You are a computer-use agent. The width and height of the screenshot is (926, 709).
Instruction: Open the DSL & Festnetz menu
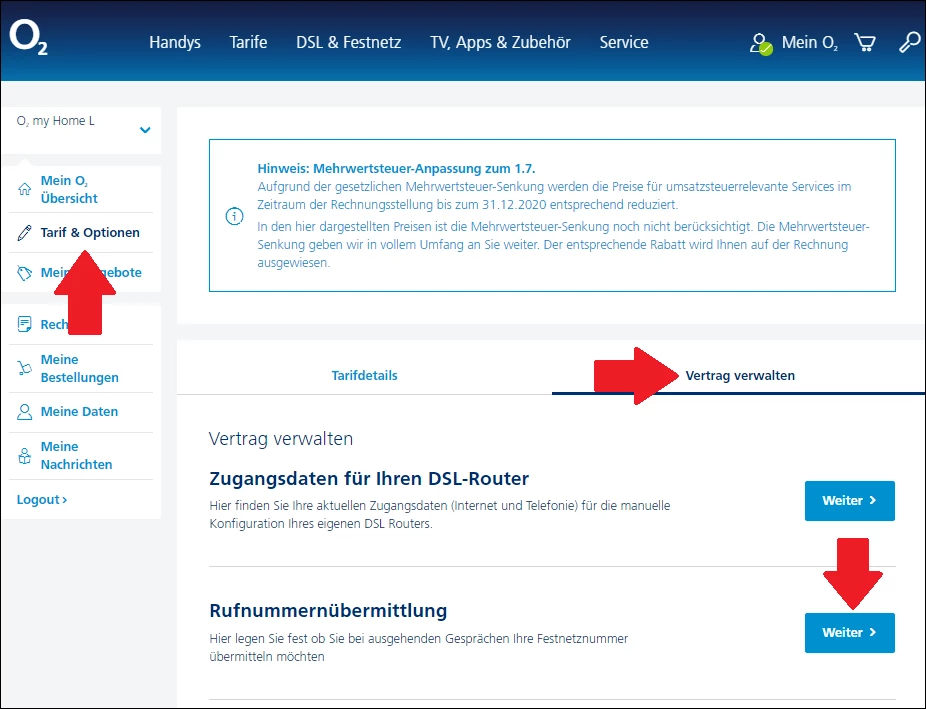348,43
